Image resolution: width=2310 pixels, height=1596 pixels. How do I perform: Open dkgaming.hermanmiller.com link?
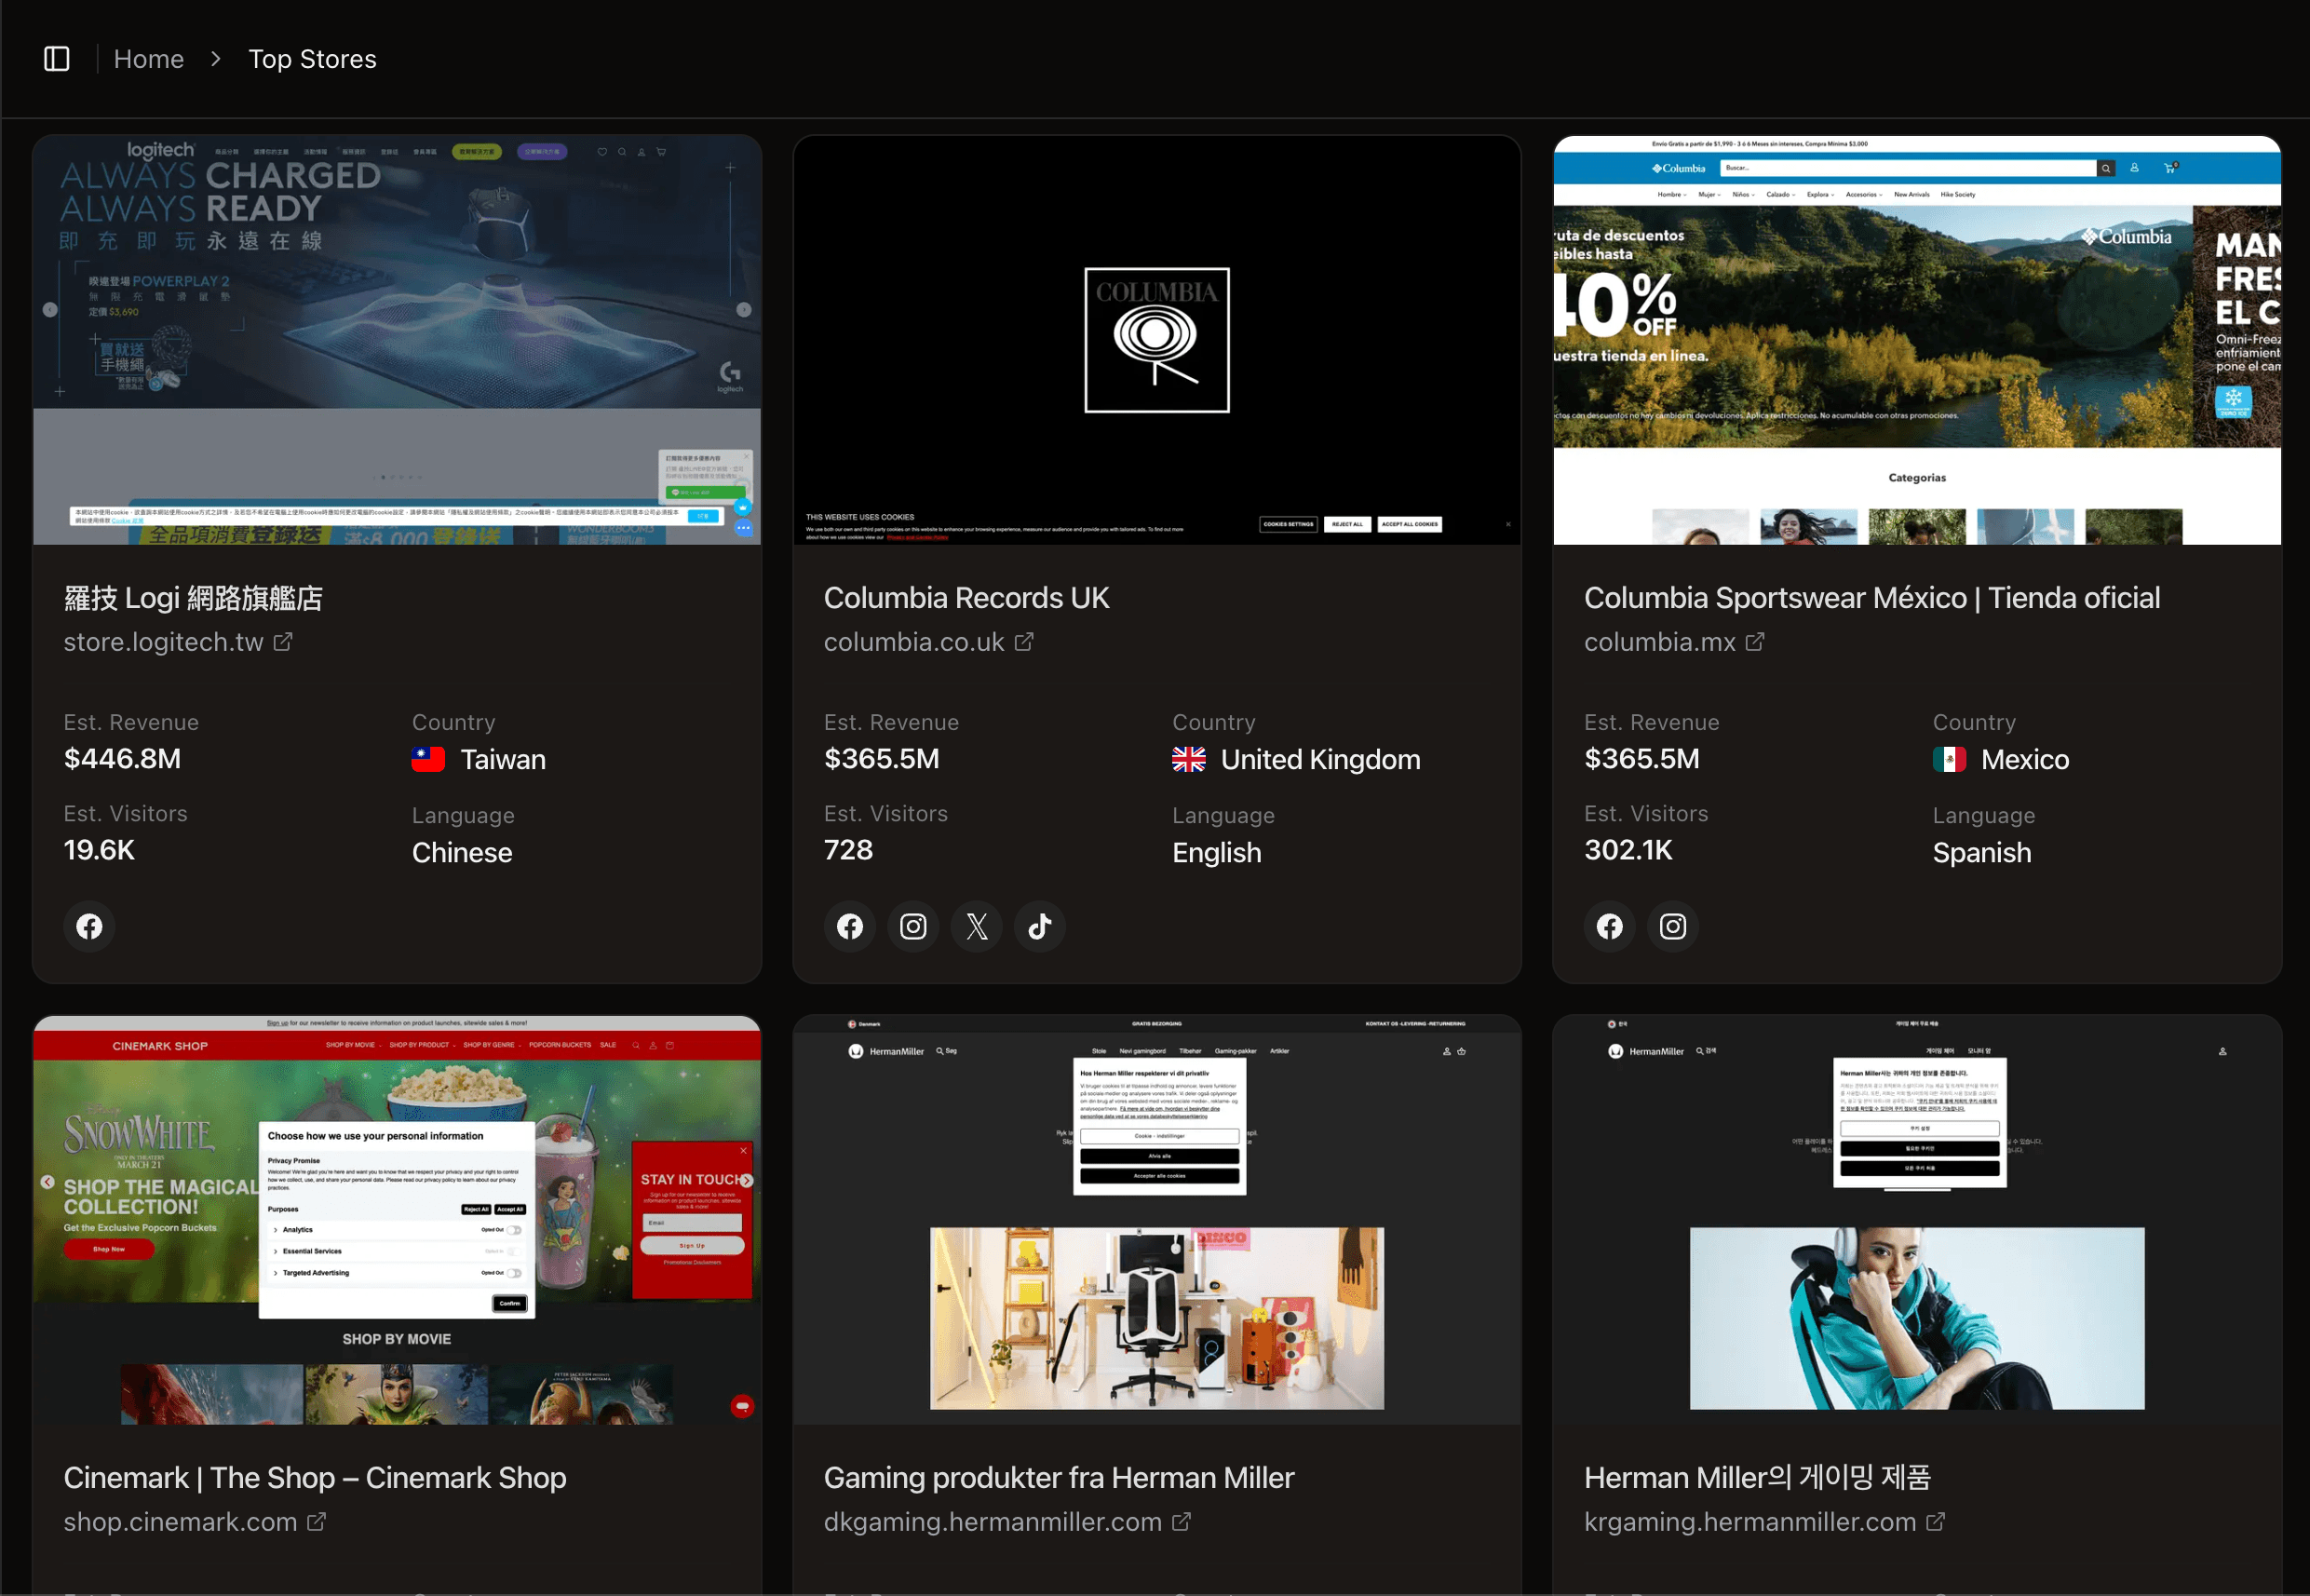tap(992, 1522)
